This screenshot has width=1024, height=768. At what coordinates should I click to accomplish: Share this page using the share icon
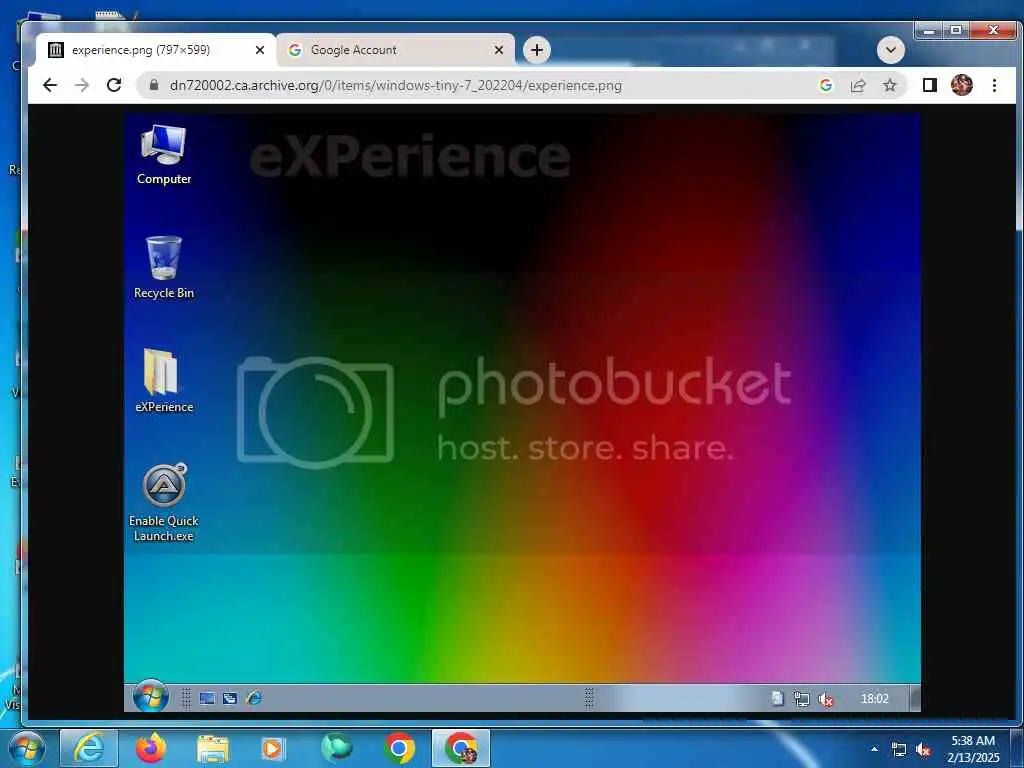857,85
